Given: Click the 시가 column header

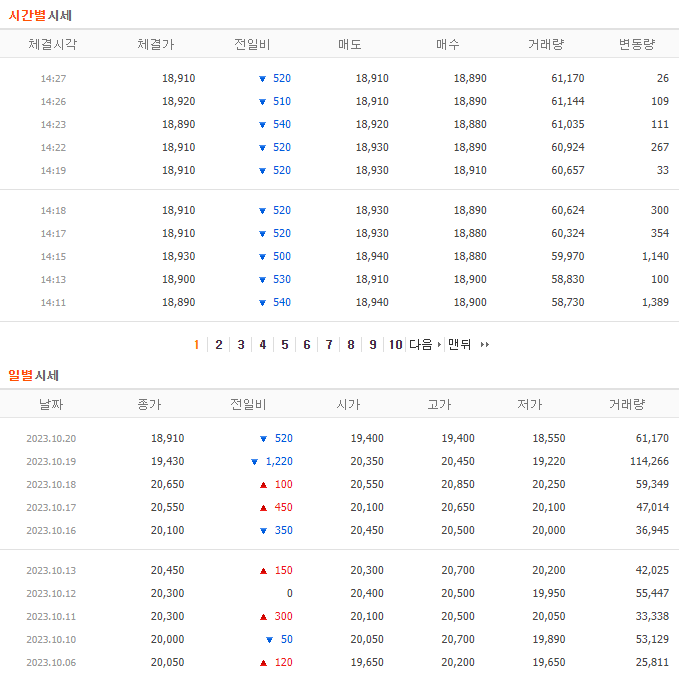Looking at the screenshot, I should pyautogui.click(x=348, y=404).
